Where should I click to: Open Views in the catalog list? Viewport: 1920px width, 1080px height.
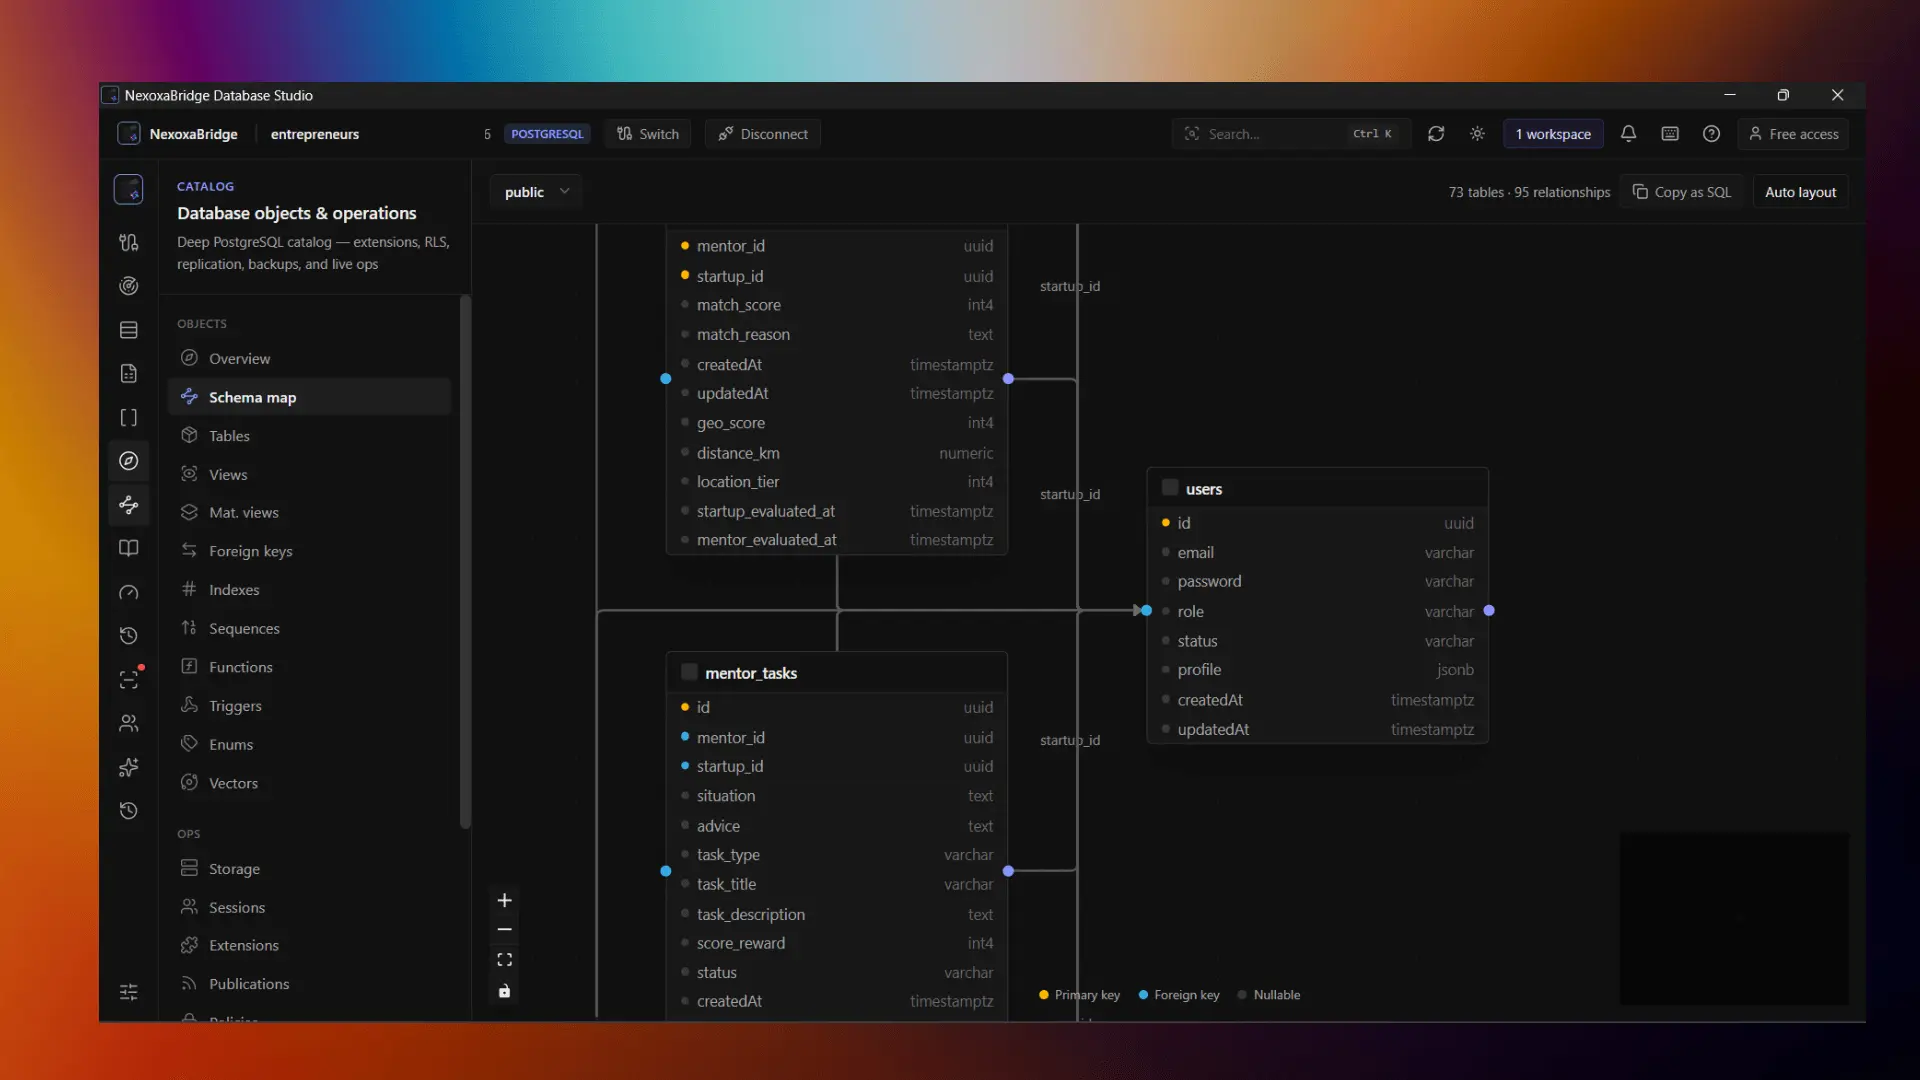coord(310,474)
